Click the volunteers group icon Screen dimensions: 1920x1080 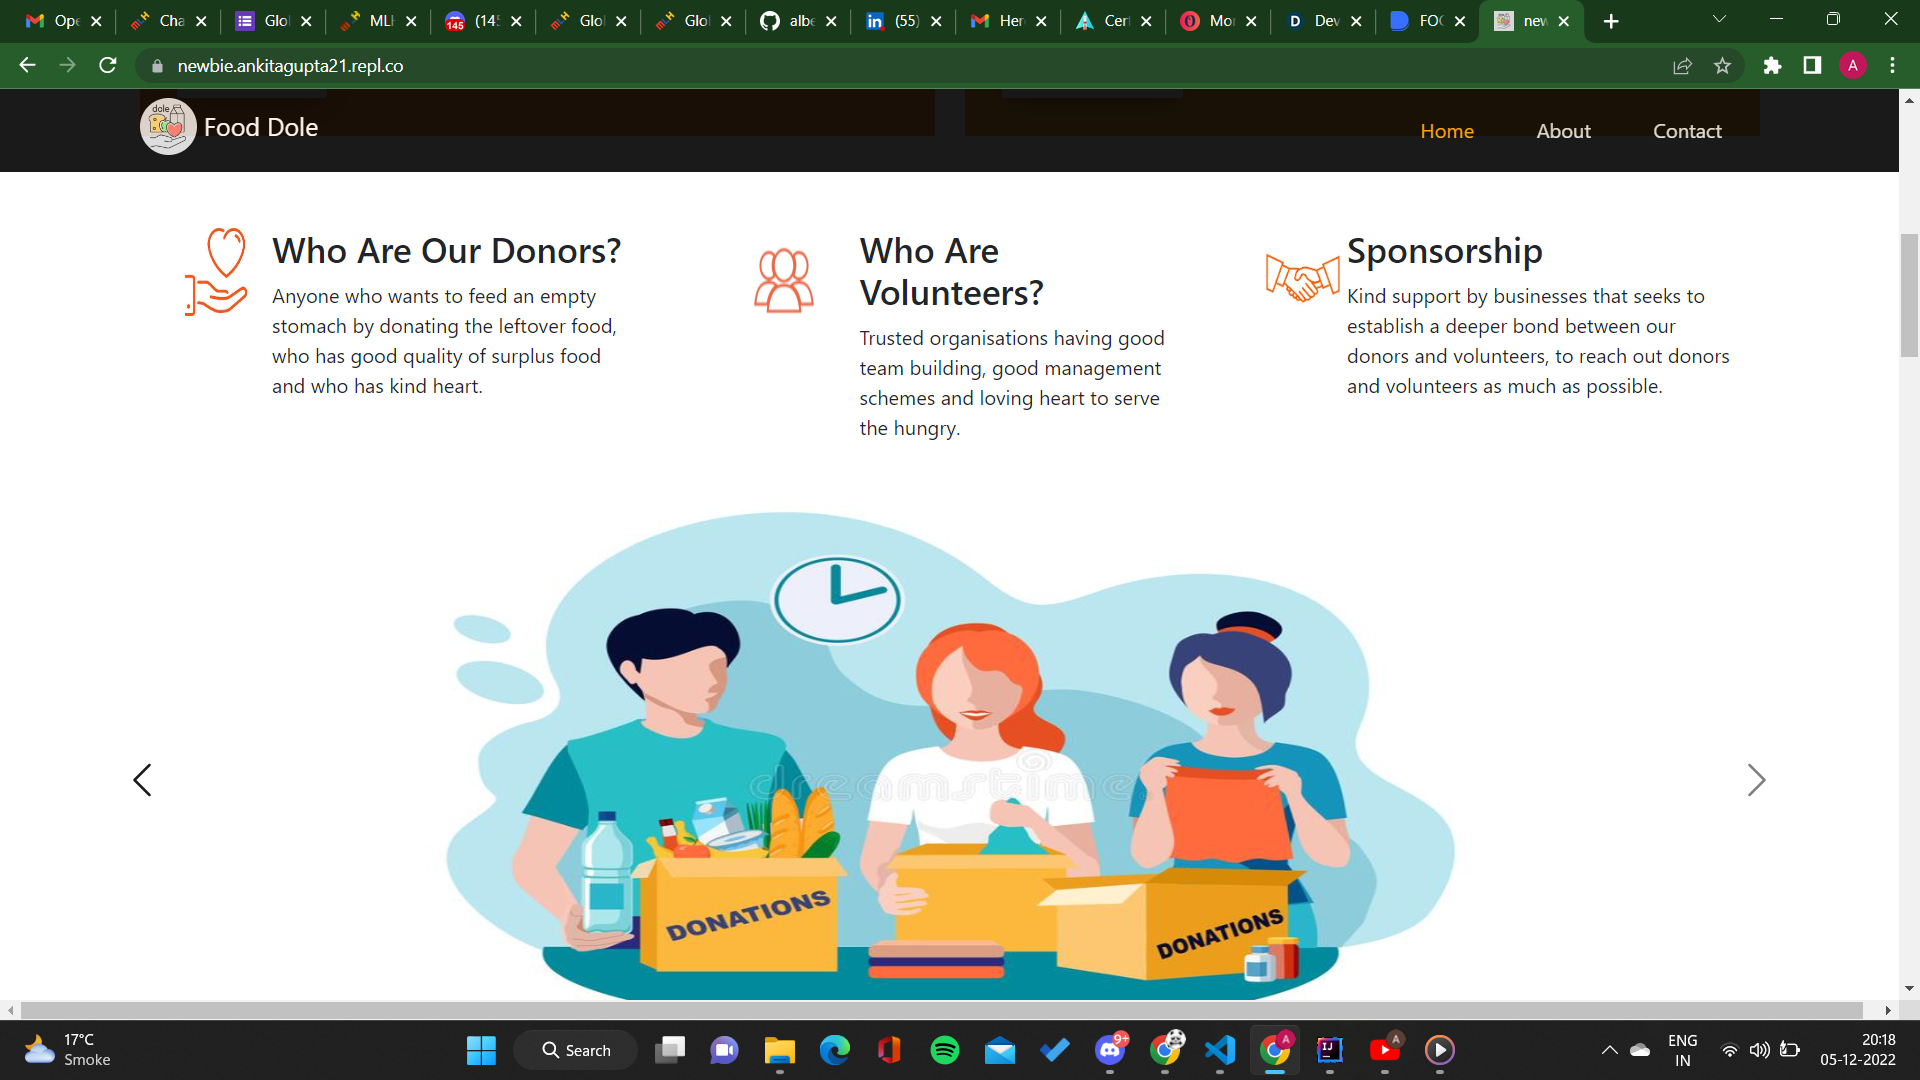pos(783,281)
